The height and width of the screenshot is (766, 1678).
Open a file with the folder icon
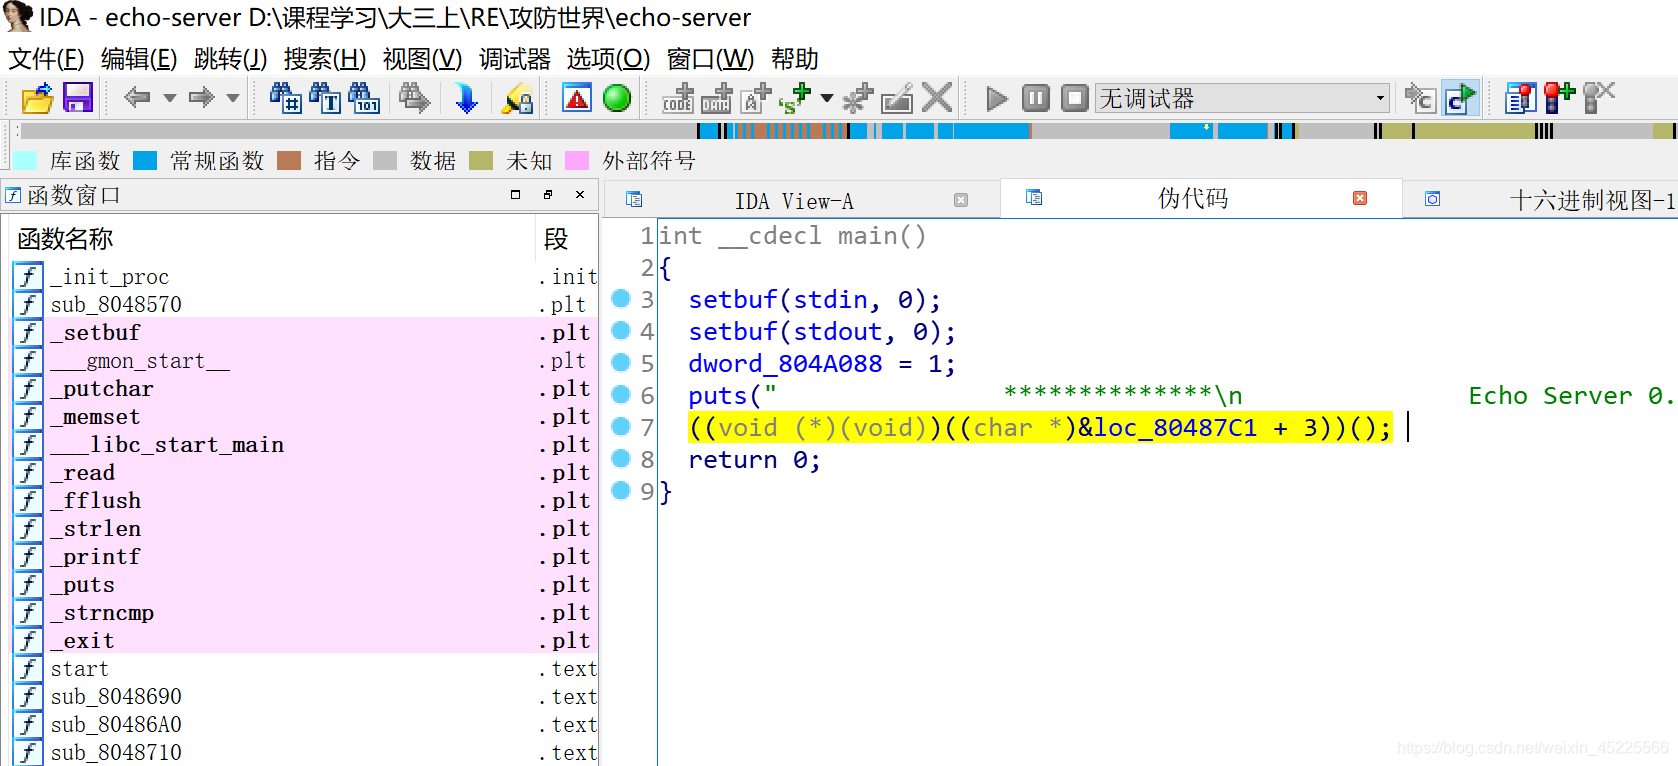tap(38, 98)
